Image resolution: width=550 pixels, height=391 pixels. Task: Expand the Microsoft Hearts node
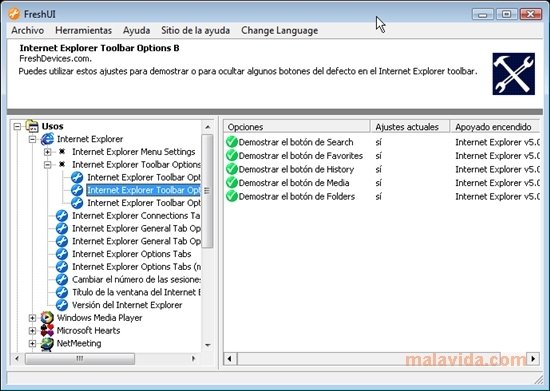point(32,331)
